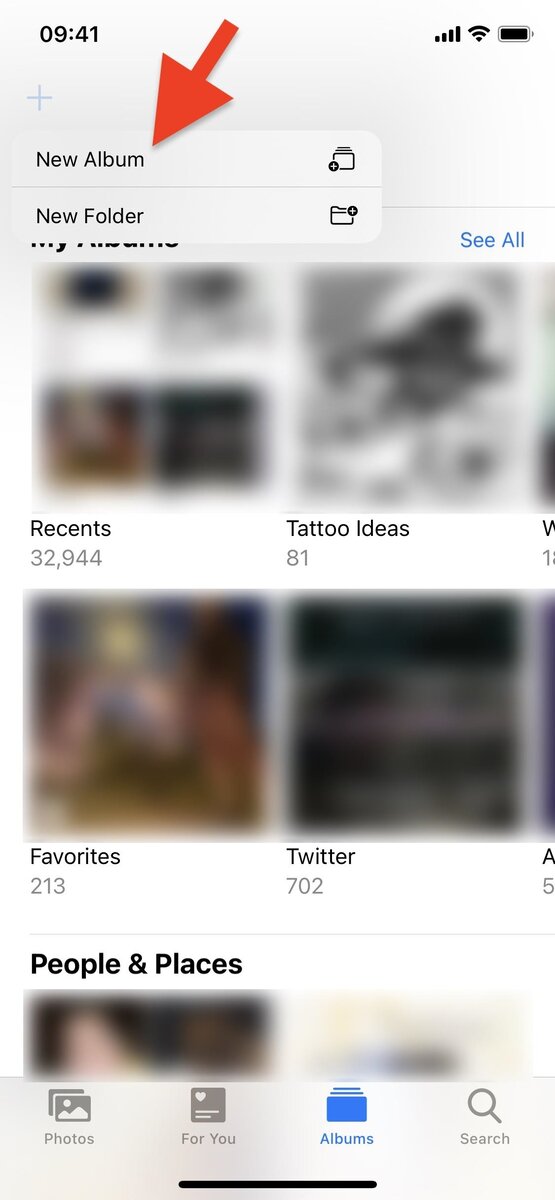
Task: Tap the cellular signal bars icon
Action: tap(447, 35)
